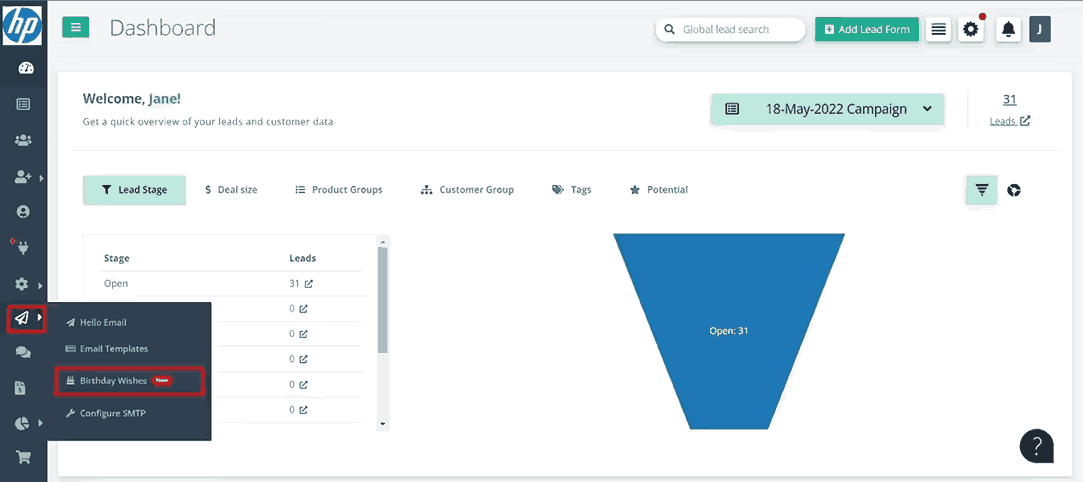Open the shopping cart icon in the sidebar
This screenshot has height=482, width=1083.
pyautogui.click(x=23, y=458)
